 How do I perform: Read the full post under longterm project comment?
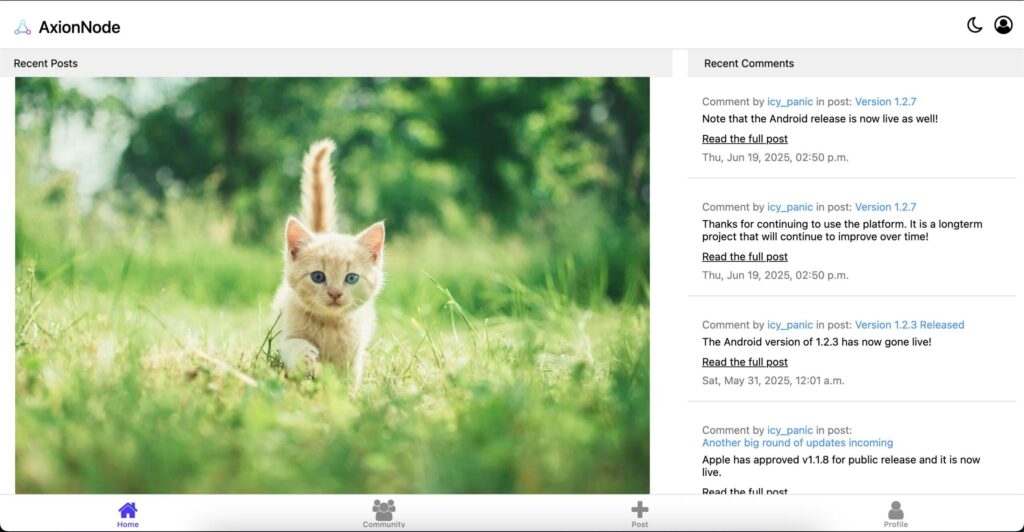(744, 257)
